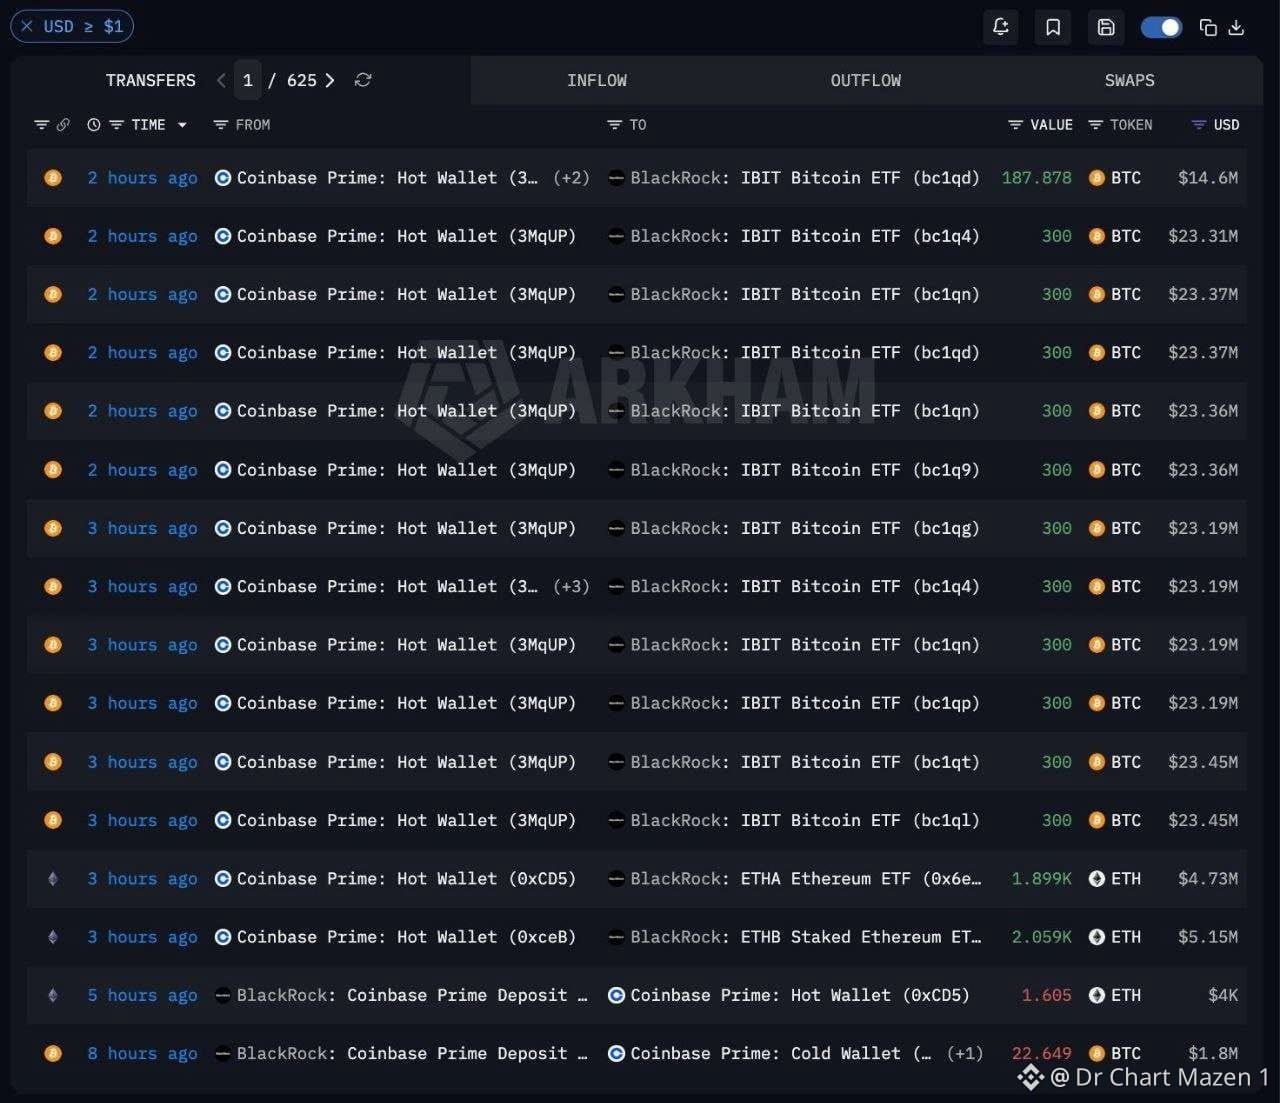Open BlackRock ETHA Ethereum ETF address
Viewport: 1280px width, 1103px height.
[x=805, y=879]
